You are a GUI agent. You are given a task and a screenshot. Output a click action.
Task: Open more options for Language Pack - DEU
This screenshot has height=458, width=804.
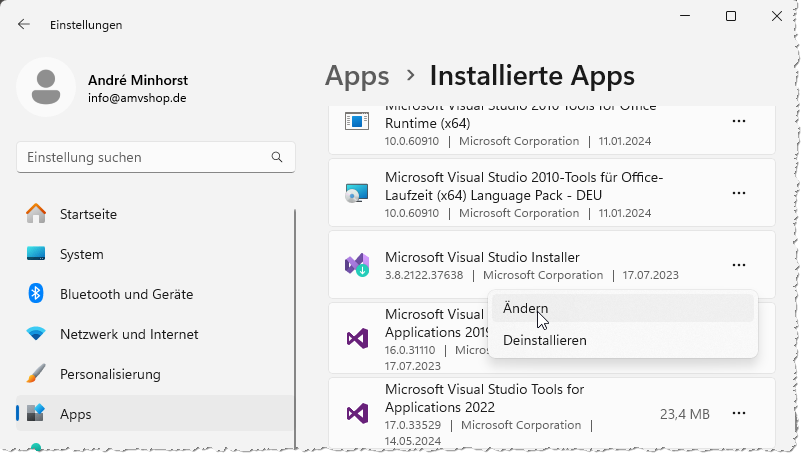pos(739,193)
